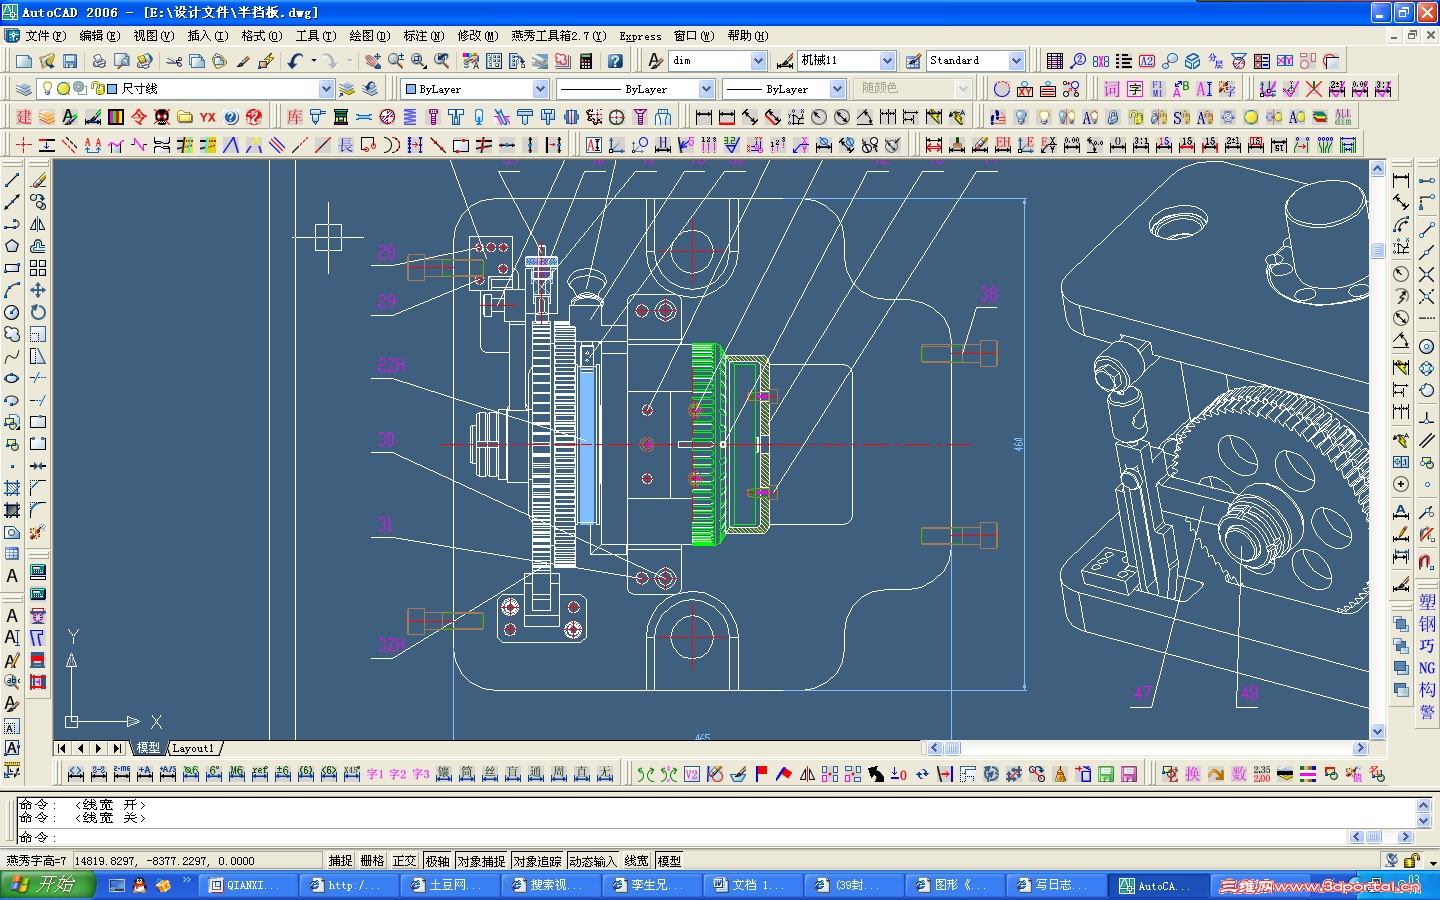Open the 文件(F) menu
This screenshot has height=900, width=1440.
coord(45,36)
